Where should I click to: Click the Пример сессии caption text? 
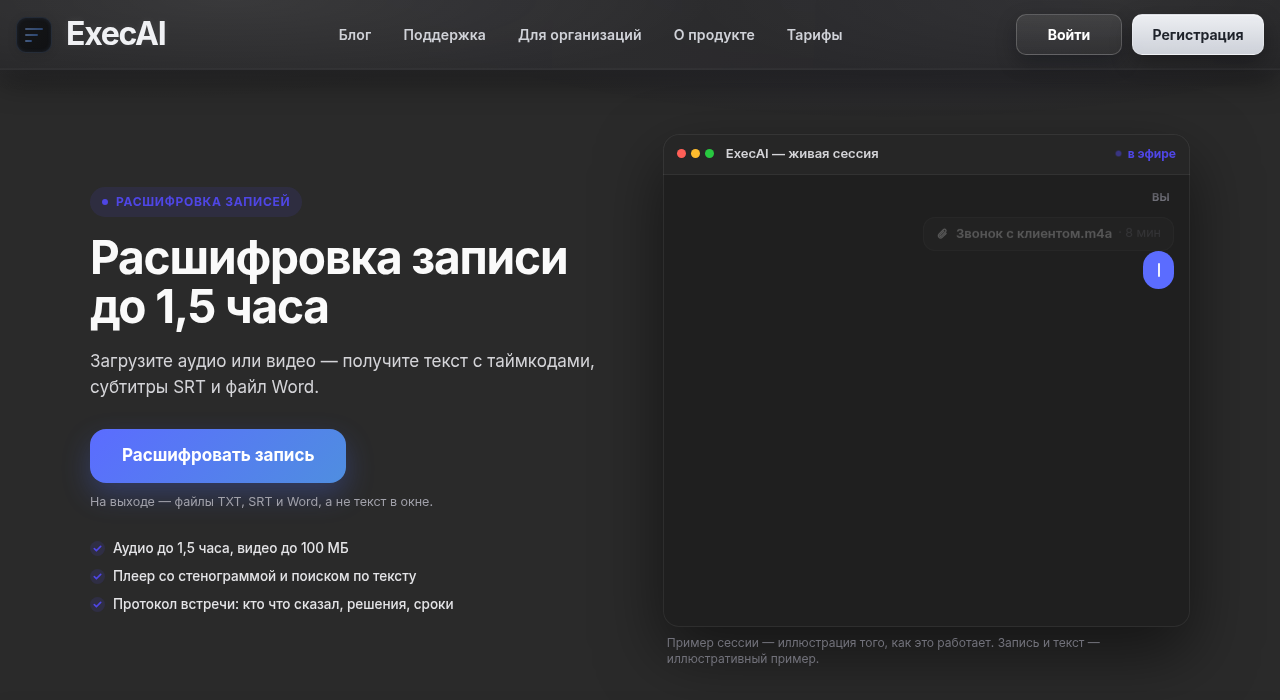coord(884,651)
